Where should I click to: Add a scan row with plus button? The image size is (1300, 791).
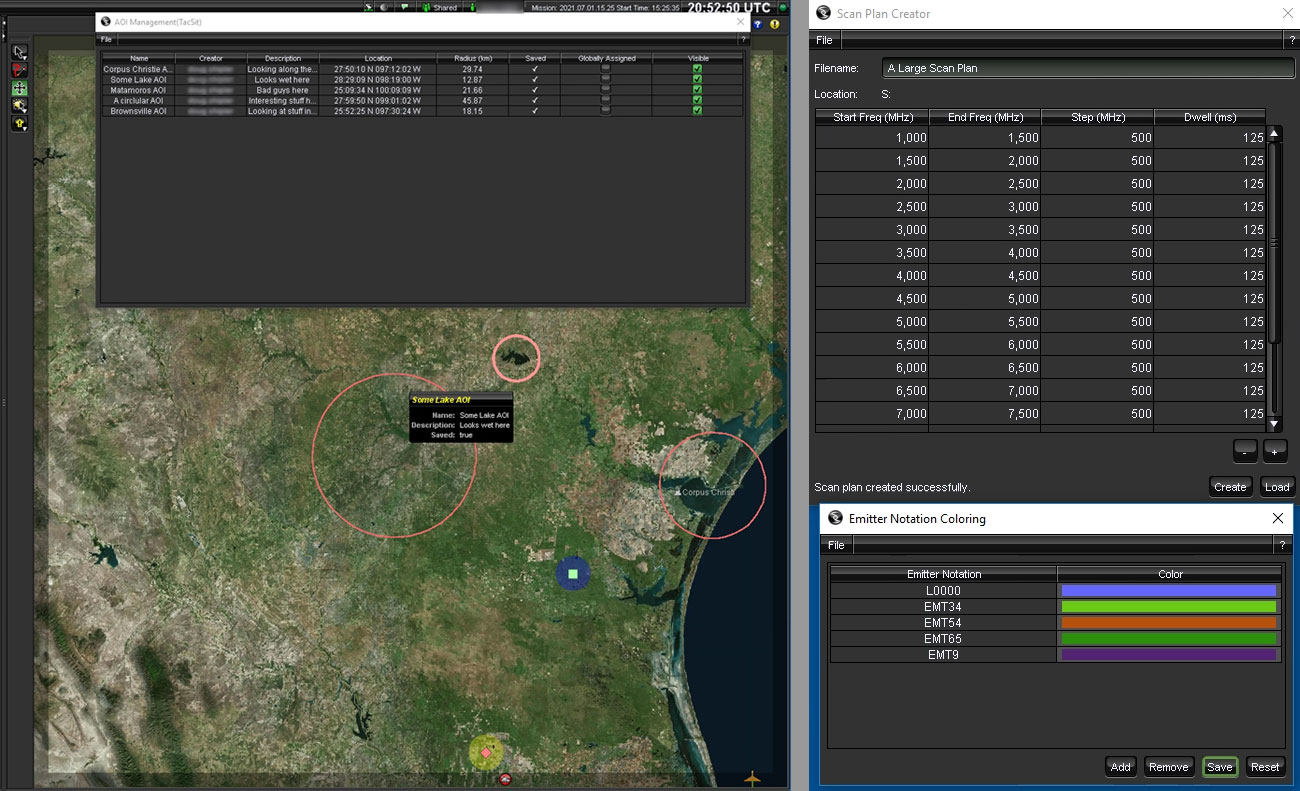[x=1275, y=451]
